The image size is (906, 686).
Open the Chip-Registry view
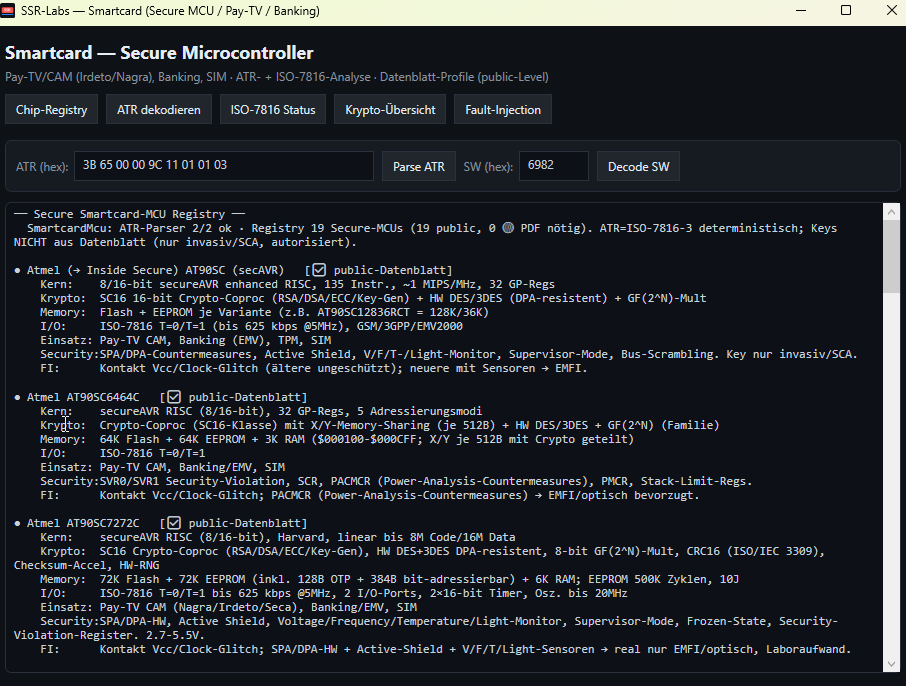coord(51,110)
